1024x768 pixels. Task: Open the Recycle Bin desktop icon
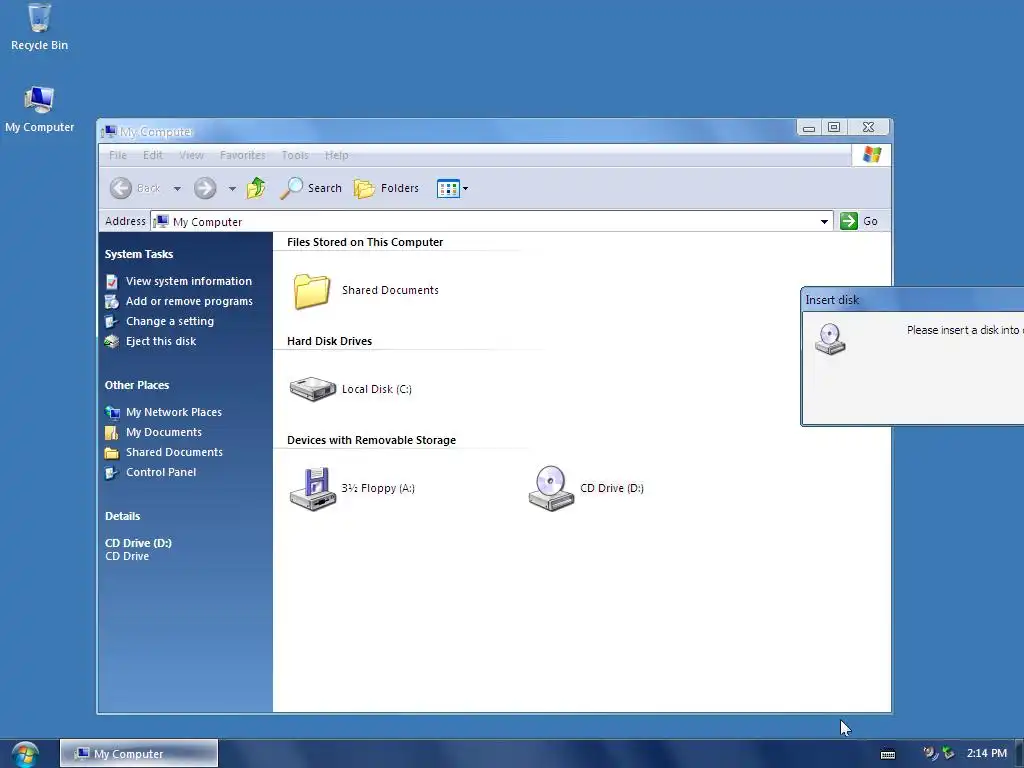(39, 27)
